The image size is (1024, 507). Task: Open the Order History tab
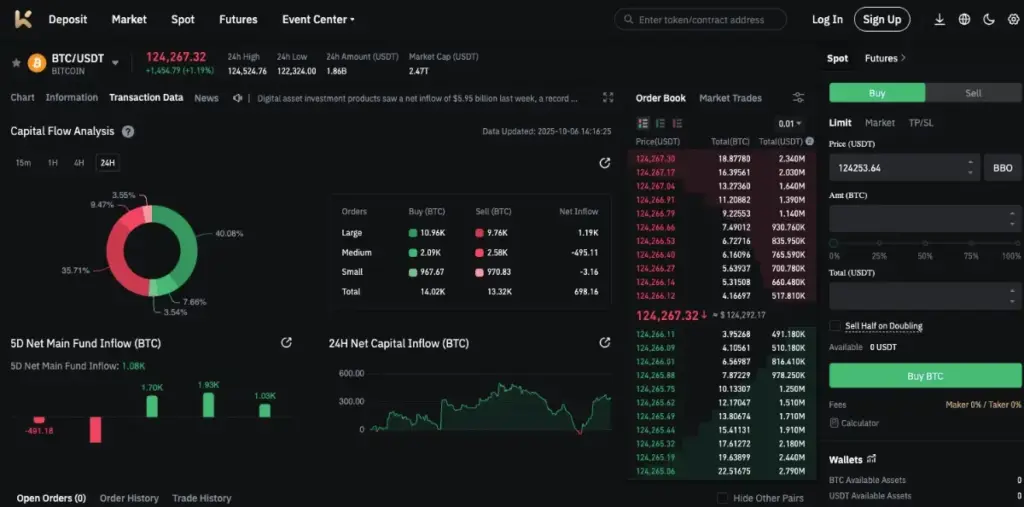[x=129, y=498]
